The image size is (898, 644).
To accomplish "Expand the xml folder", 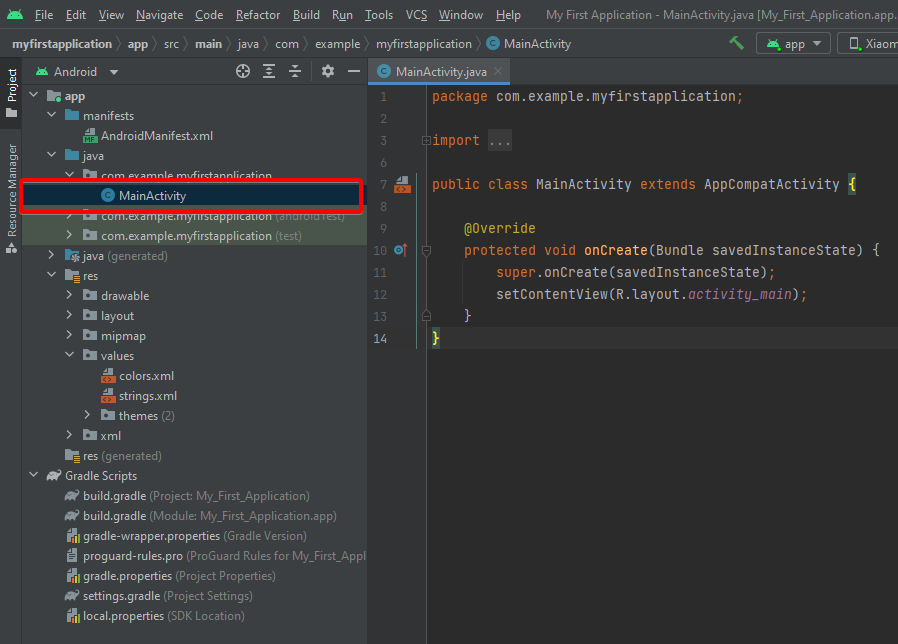I will (x=69, y=435).
